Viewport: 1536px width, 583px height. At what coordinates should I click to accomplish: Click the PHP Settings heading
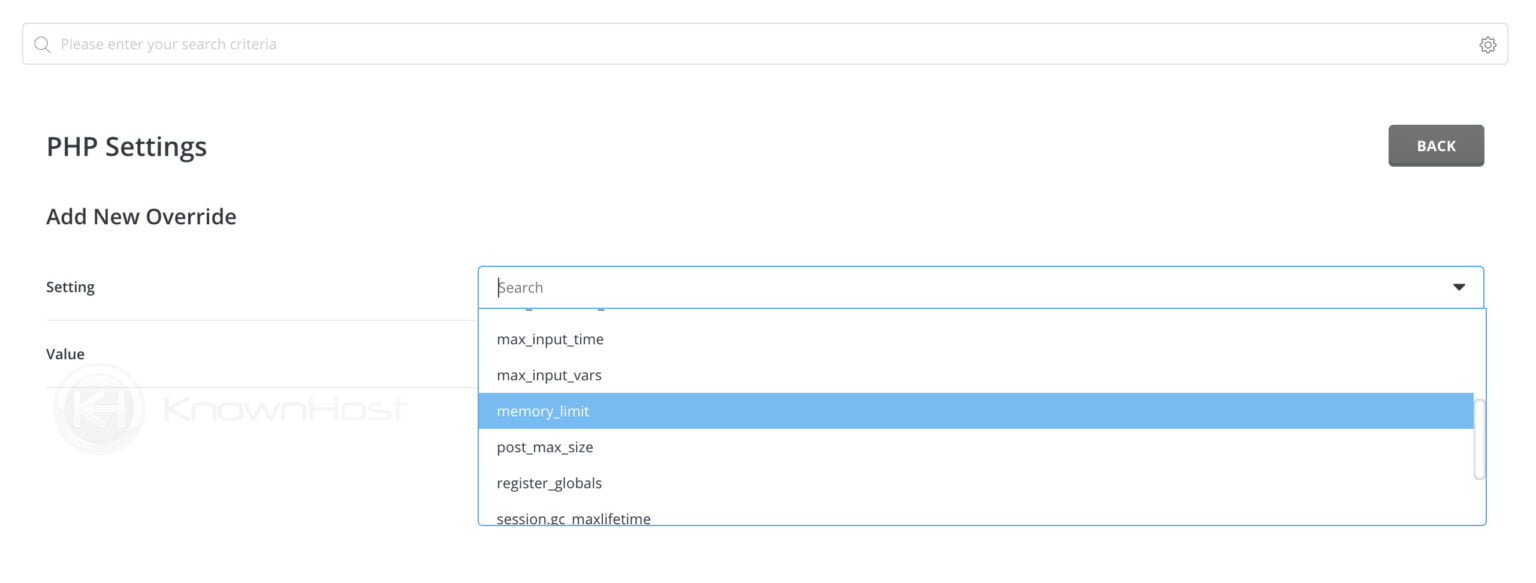(x=126, y=146)
